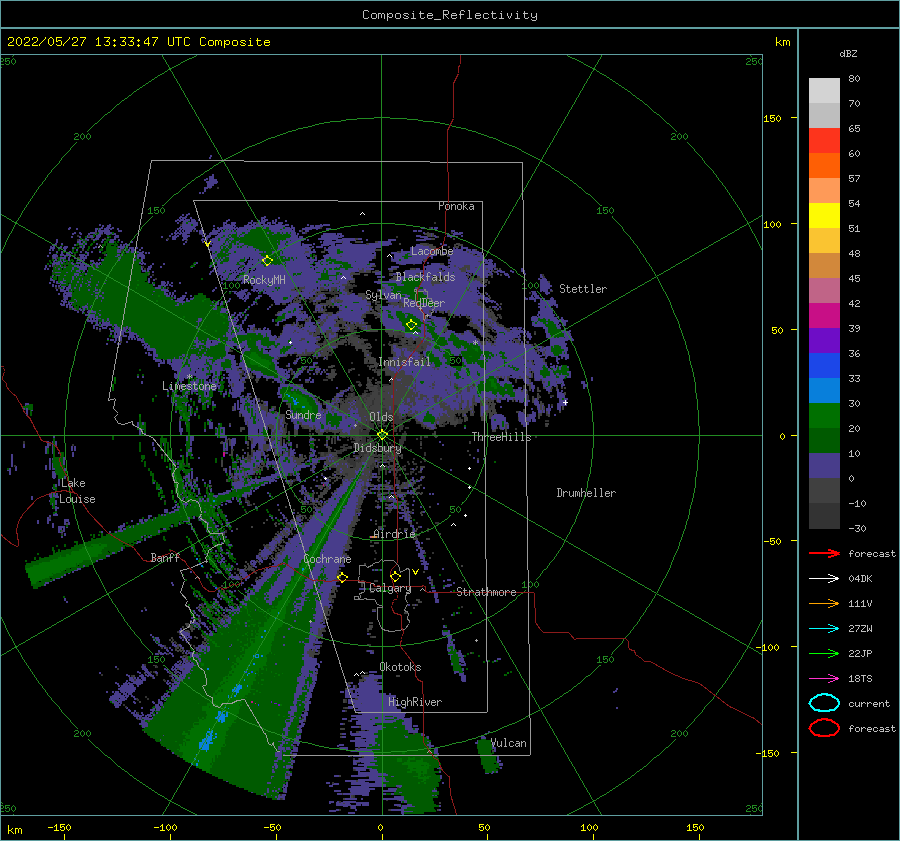Image resolution: width=900 pixels, height=841 pixels.
Task: Pick the slate purple 0-10 dBZ swatch
Action: click(x=824, y=466)
